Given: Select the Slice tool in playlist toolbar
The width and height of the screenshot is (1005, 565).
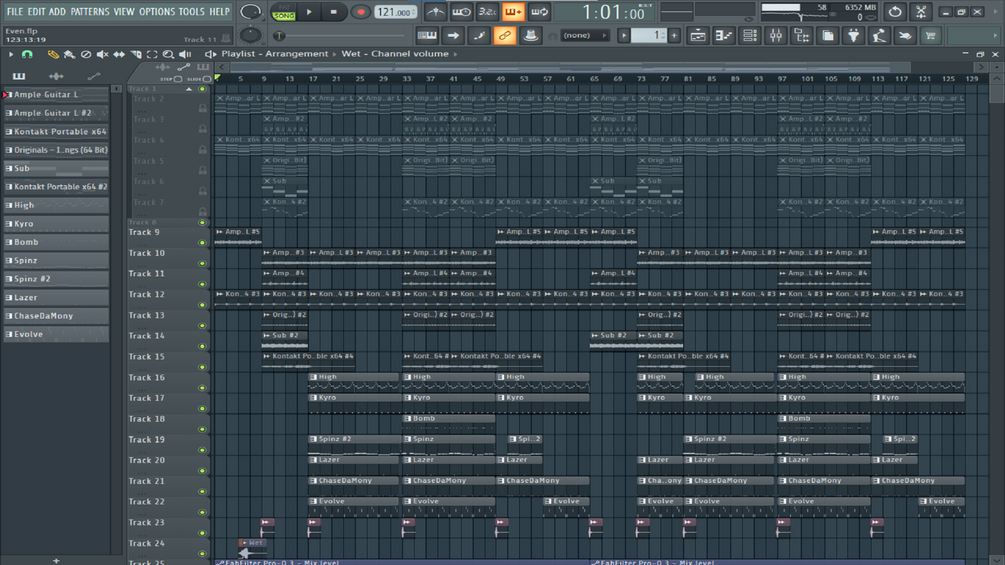Looking at the screenshot, I should [136, 54].
